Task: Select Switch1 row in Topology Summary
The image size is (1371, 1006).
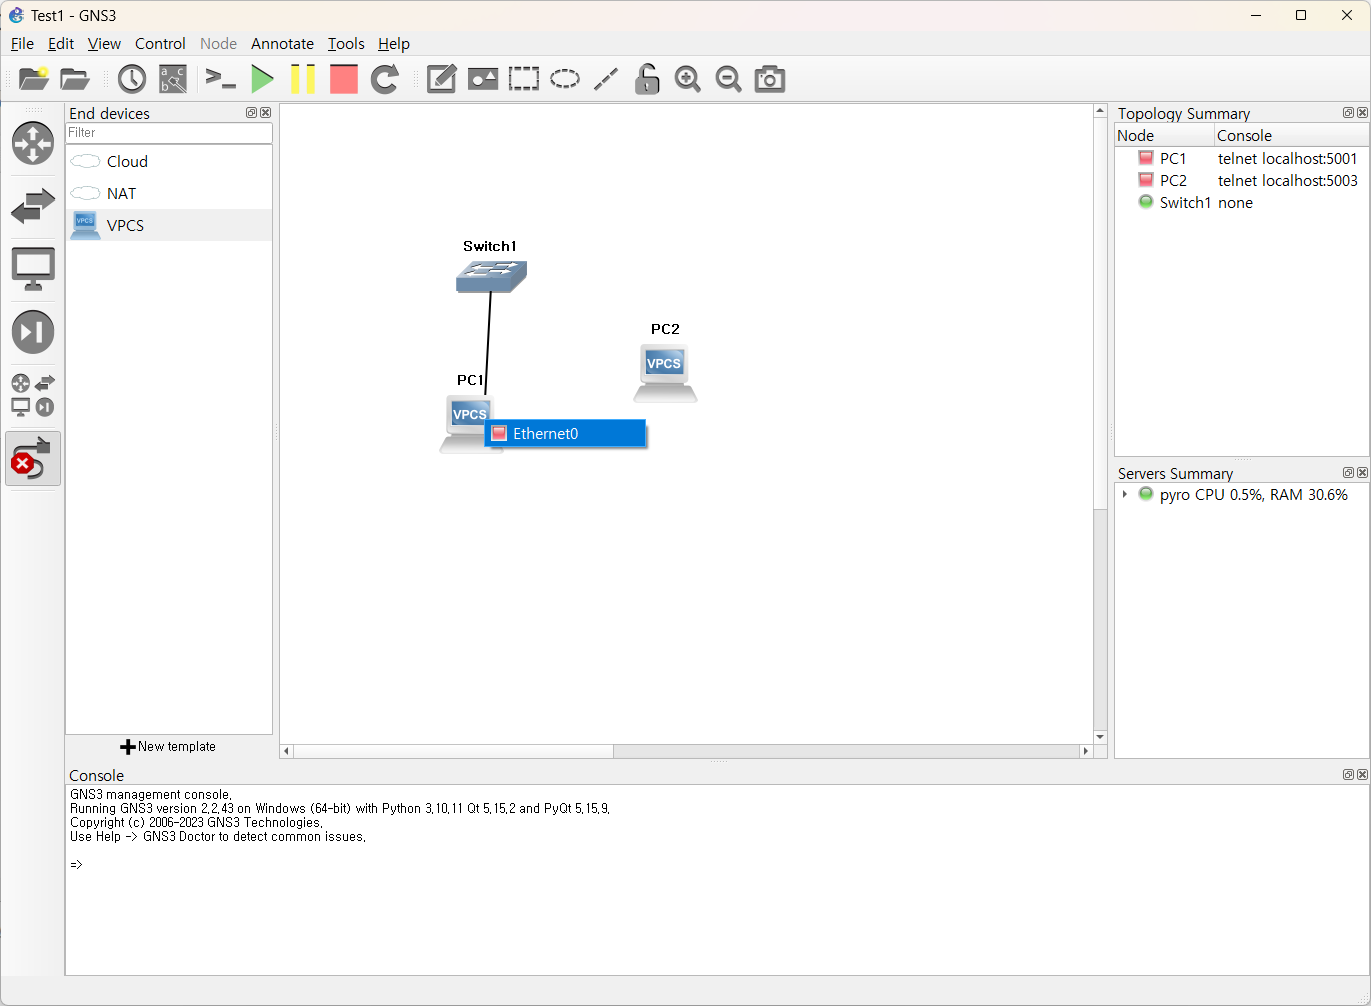Action: [x=1242, y=202]
